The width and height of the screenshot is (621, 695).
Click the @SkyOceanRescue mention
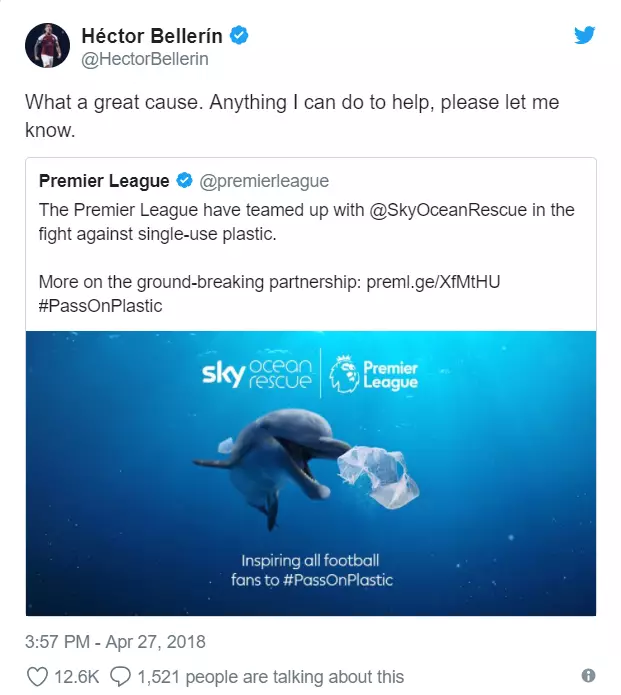448,210
